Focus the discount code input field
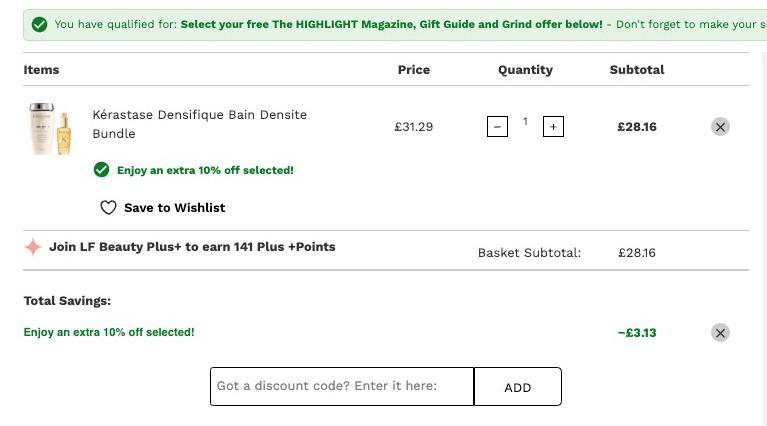The width and height of the screenshot is (767, 426). point(342,386)
